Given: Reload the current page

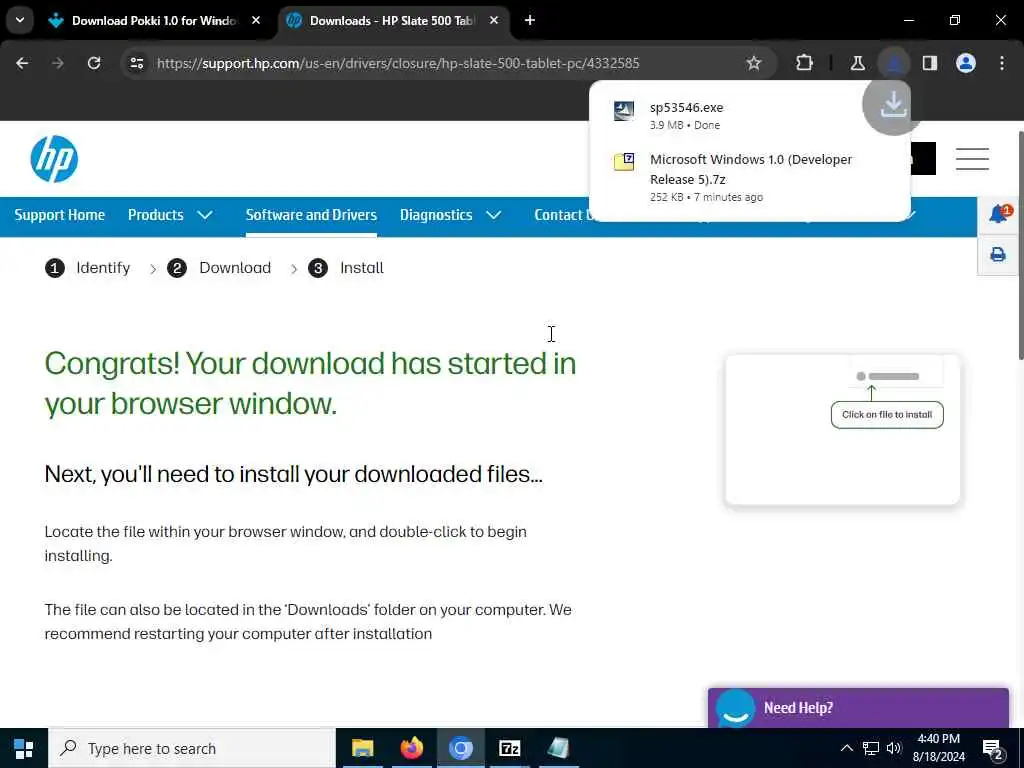Looking at the screenshot, I should pos(94,63).
